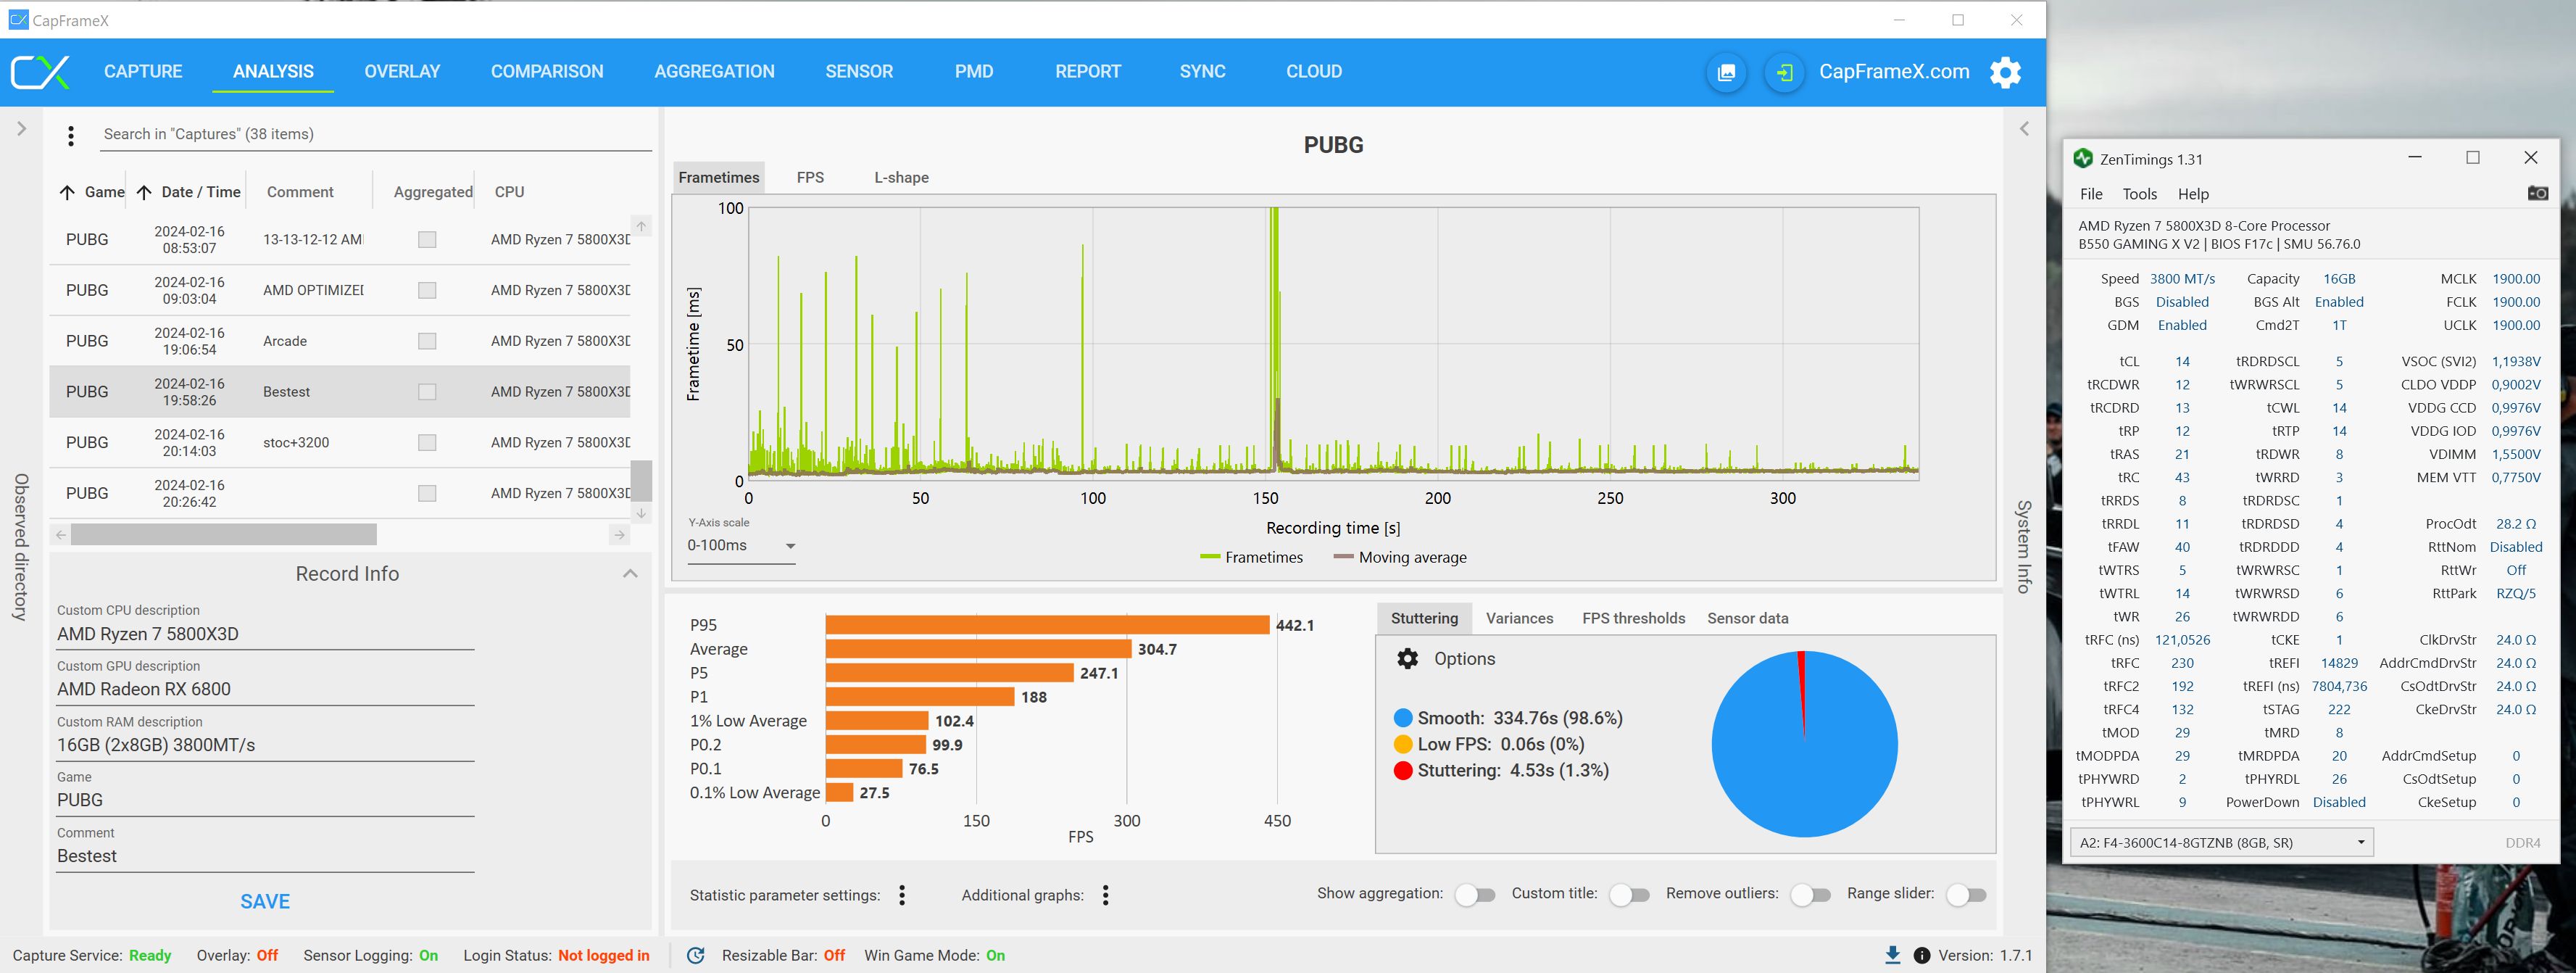Image resolution: width=2576 pixels, height=973 pixels.
Task: Switch to CAPTURE tab
Action: (143, 72)
